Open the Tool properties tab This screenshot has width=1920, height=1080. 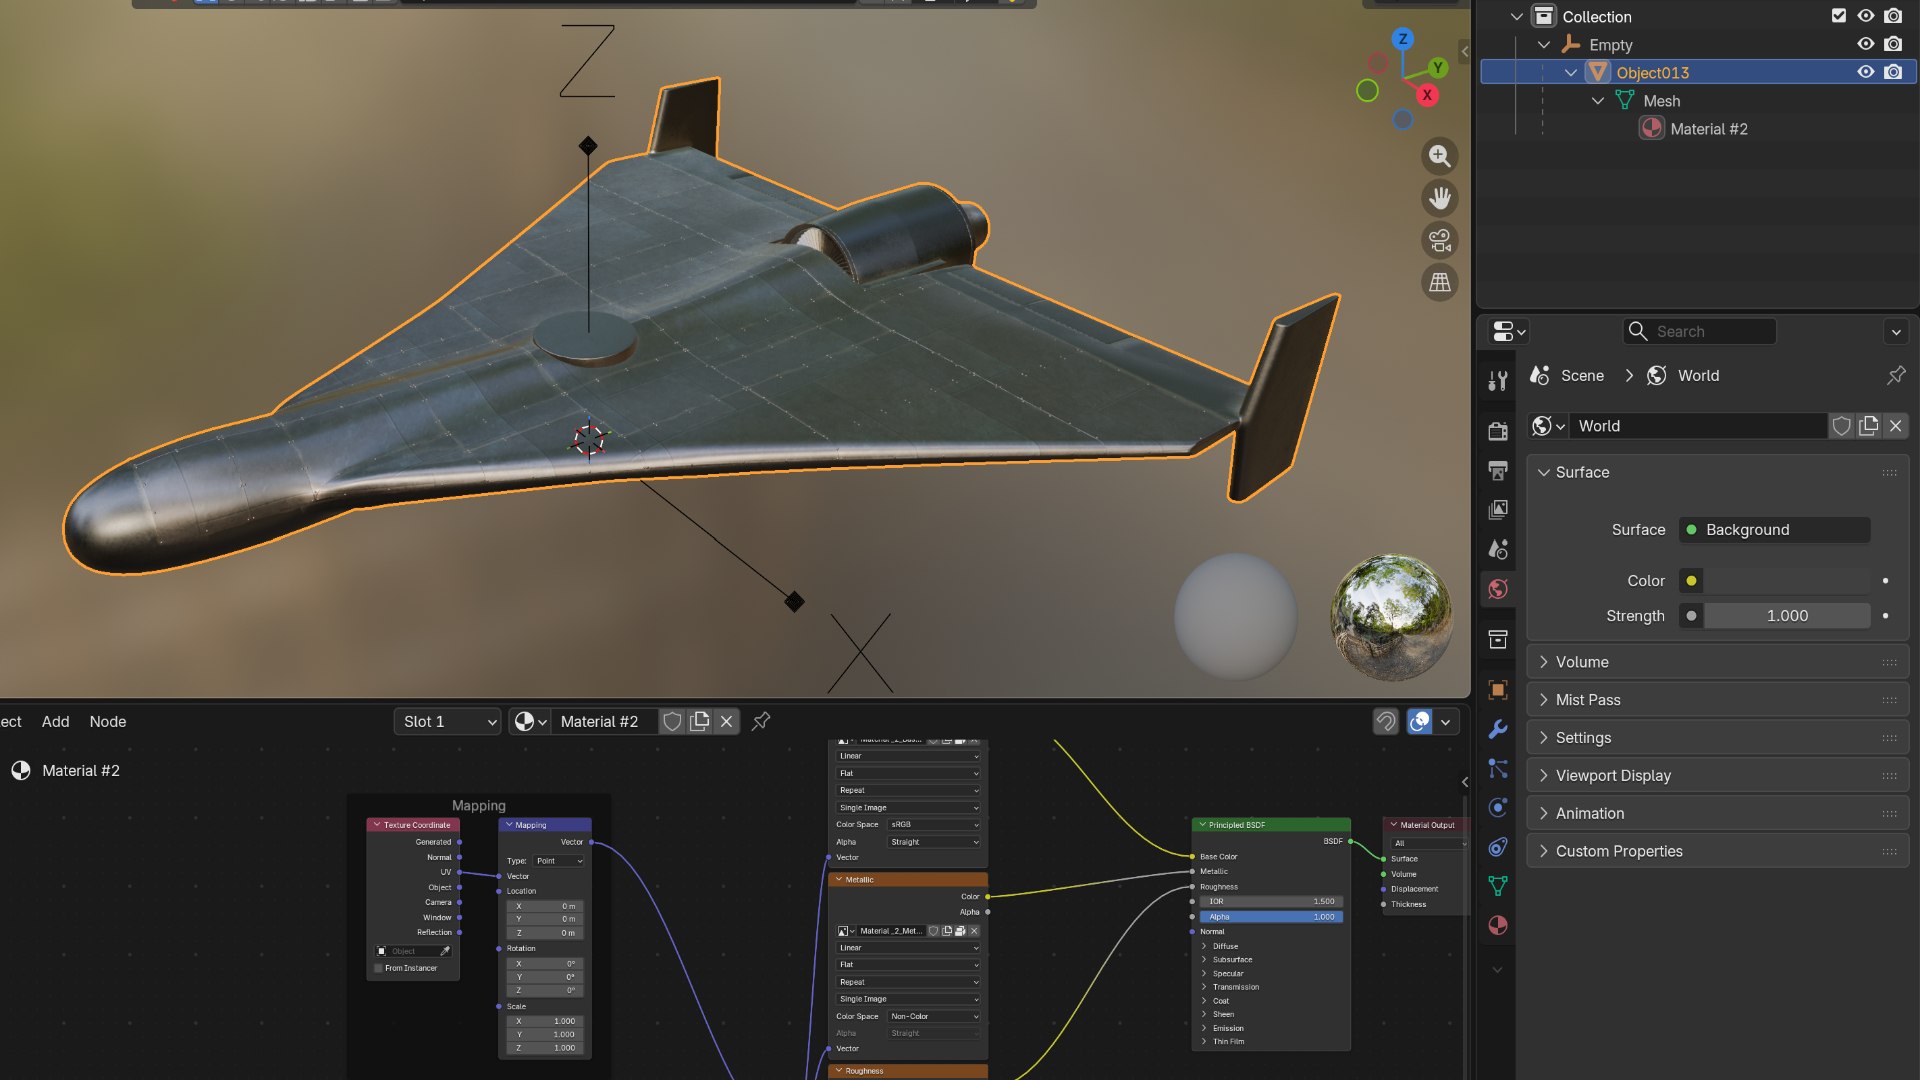1498,381
